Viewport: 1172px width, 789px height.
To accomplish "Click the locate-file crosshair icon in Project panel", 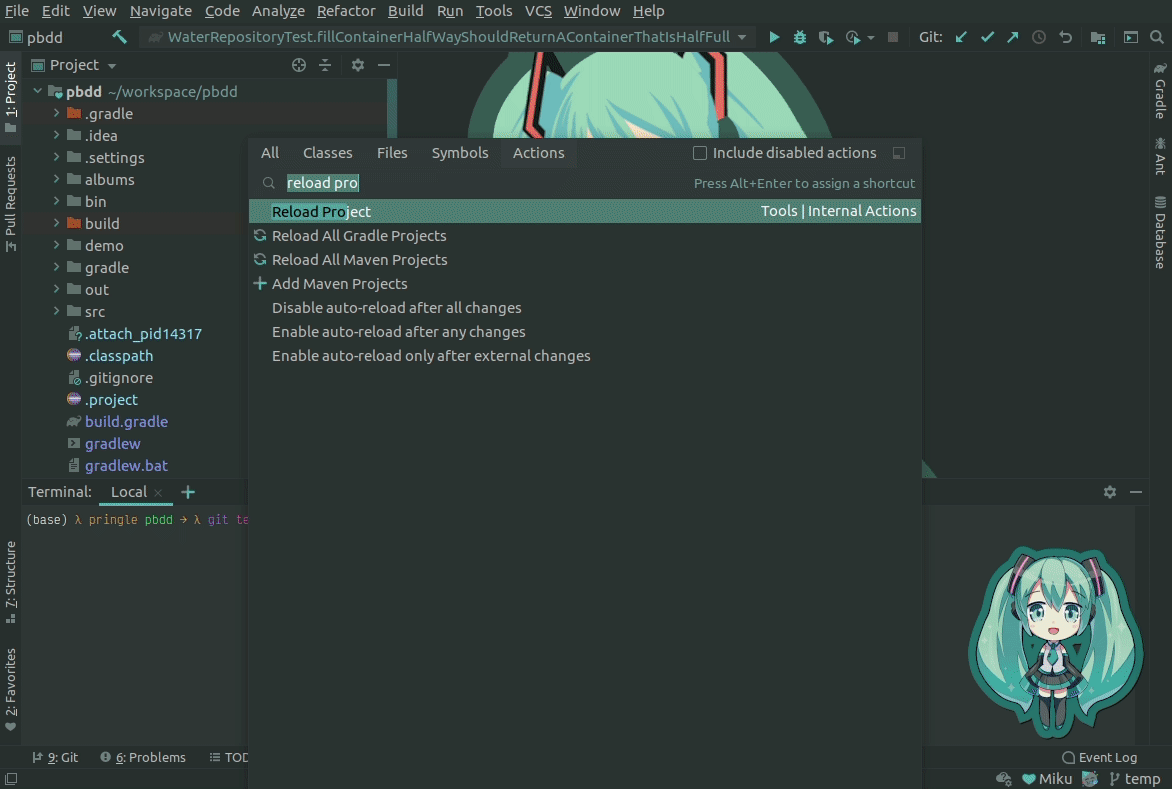I will [299, 65].
